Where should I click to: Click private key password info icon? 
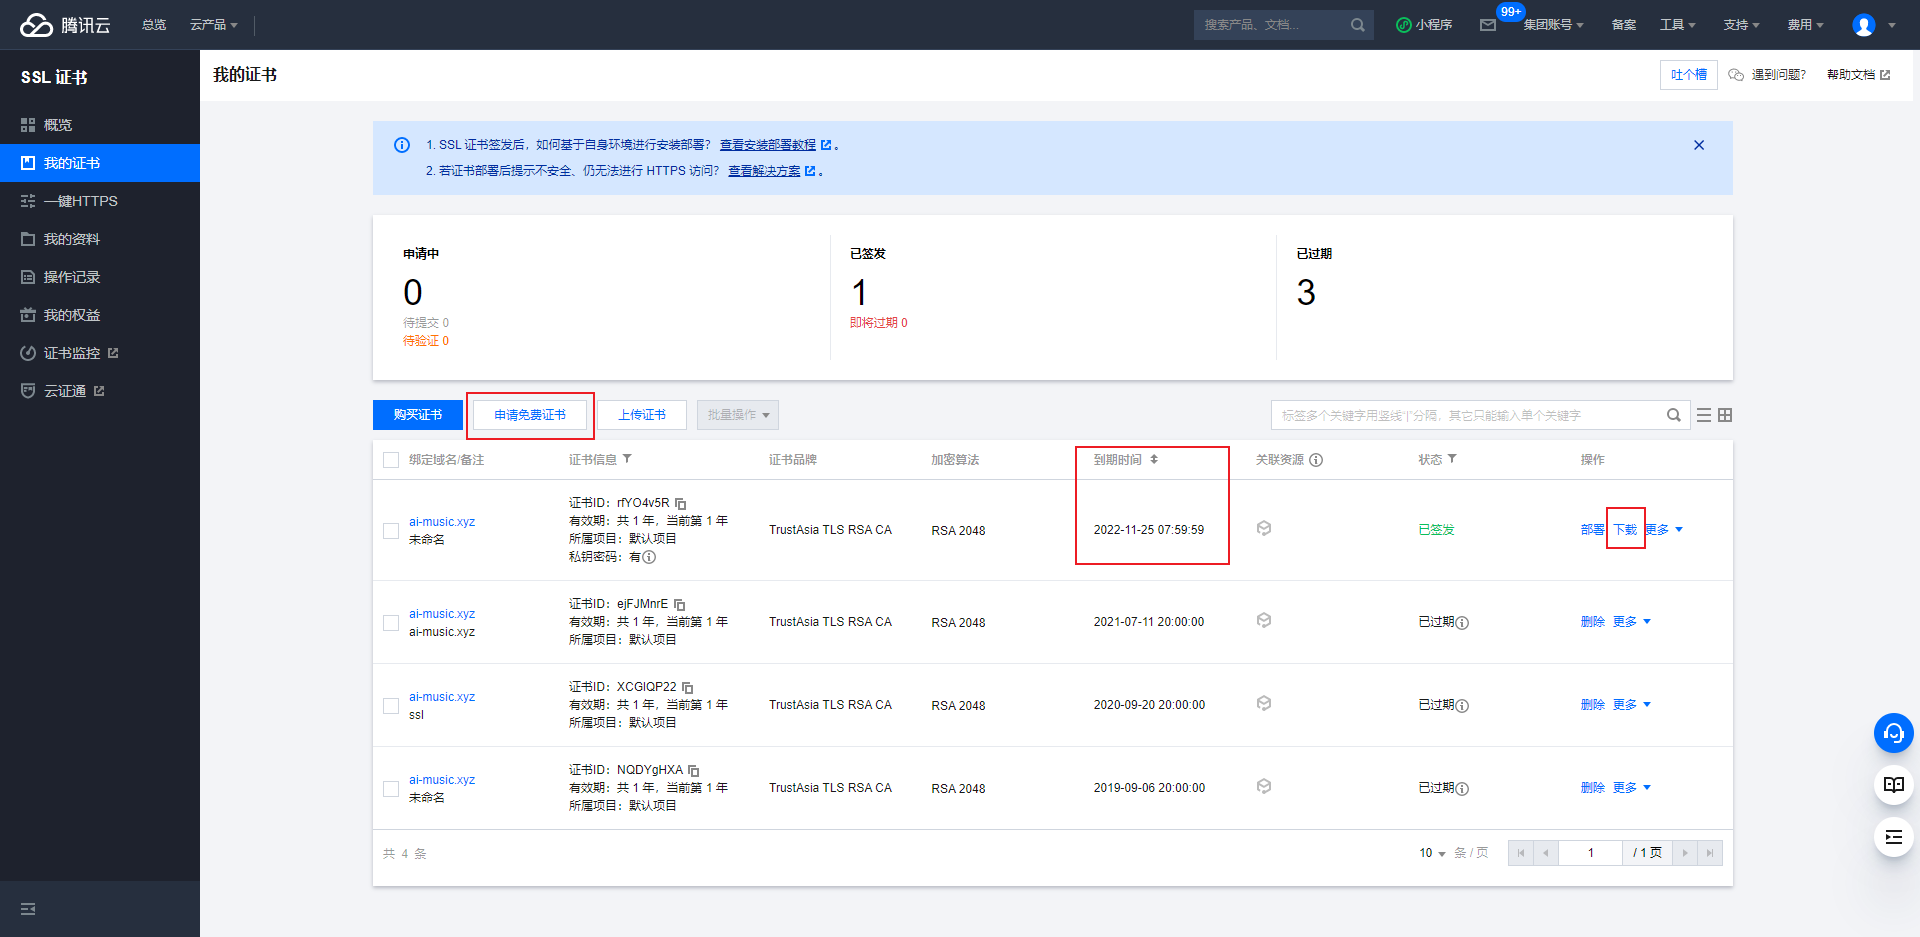(649, 557)
